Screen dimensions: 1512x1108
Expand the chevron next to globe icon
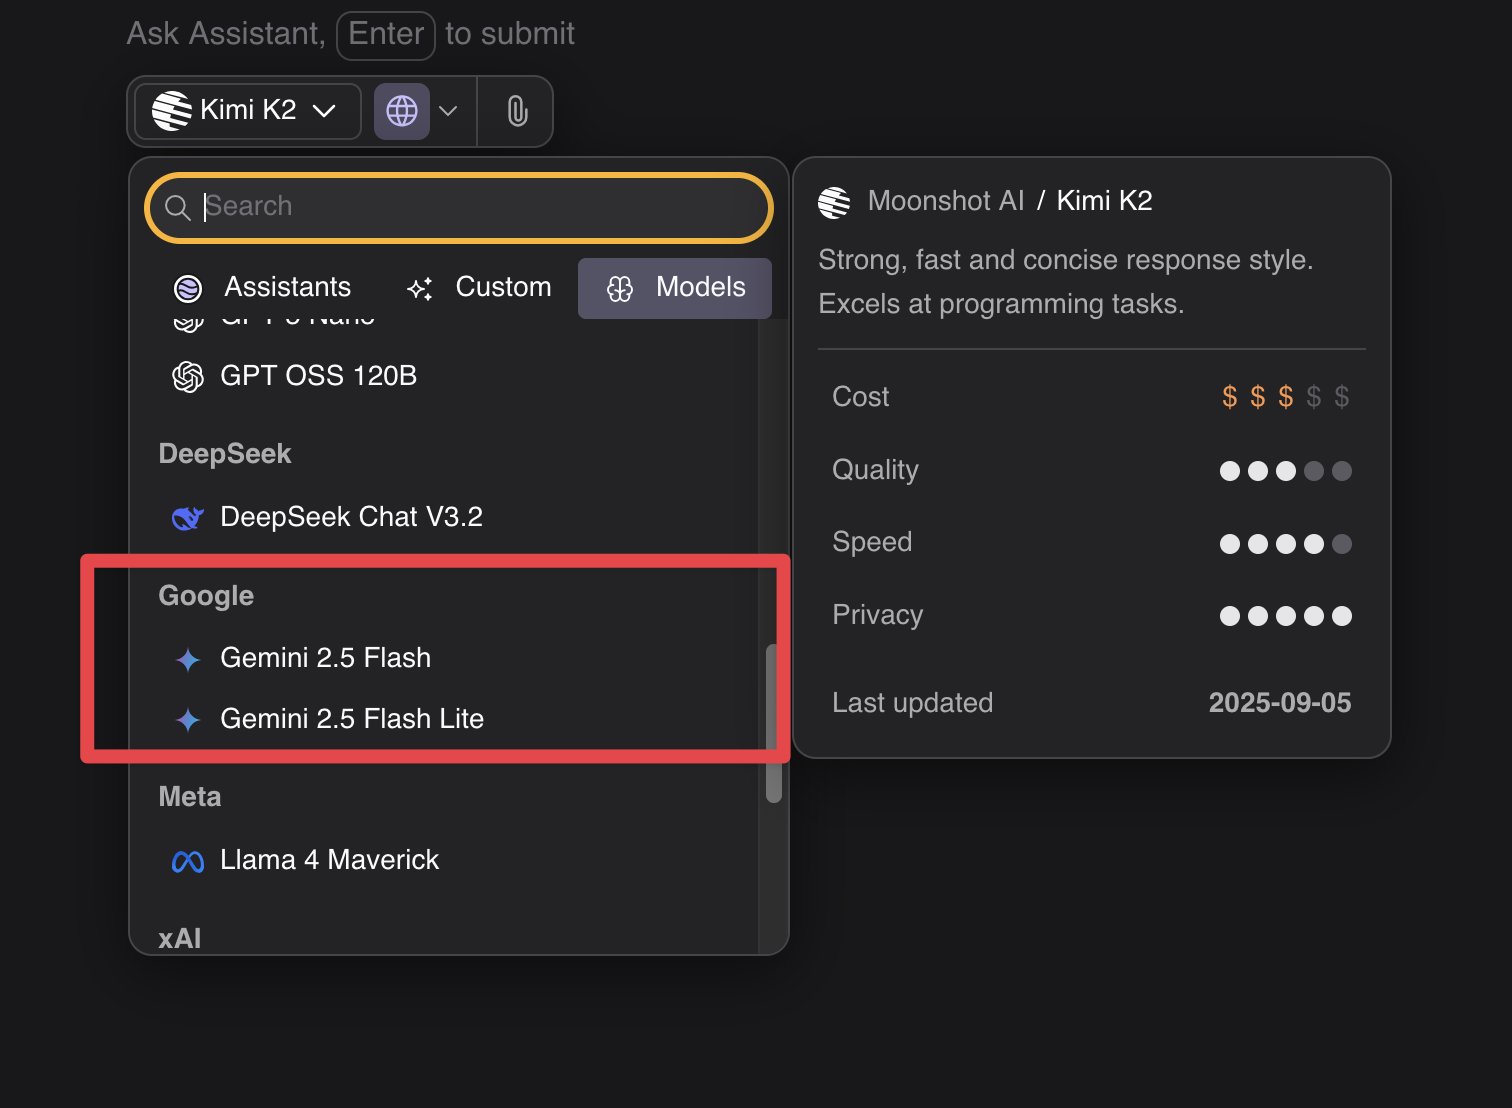coord(449,111)
